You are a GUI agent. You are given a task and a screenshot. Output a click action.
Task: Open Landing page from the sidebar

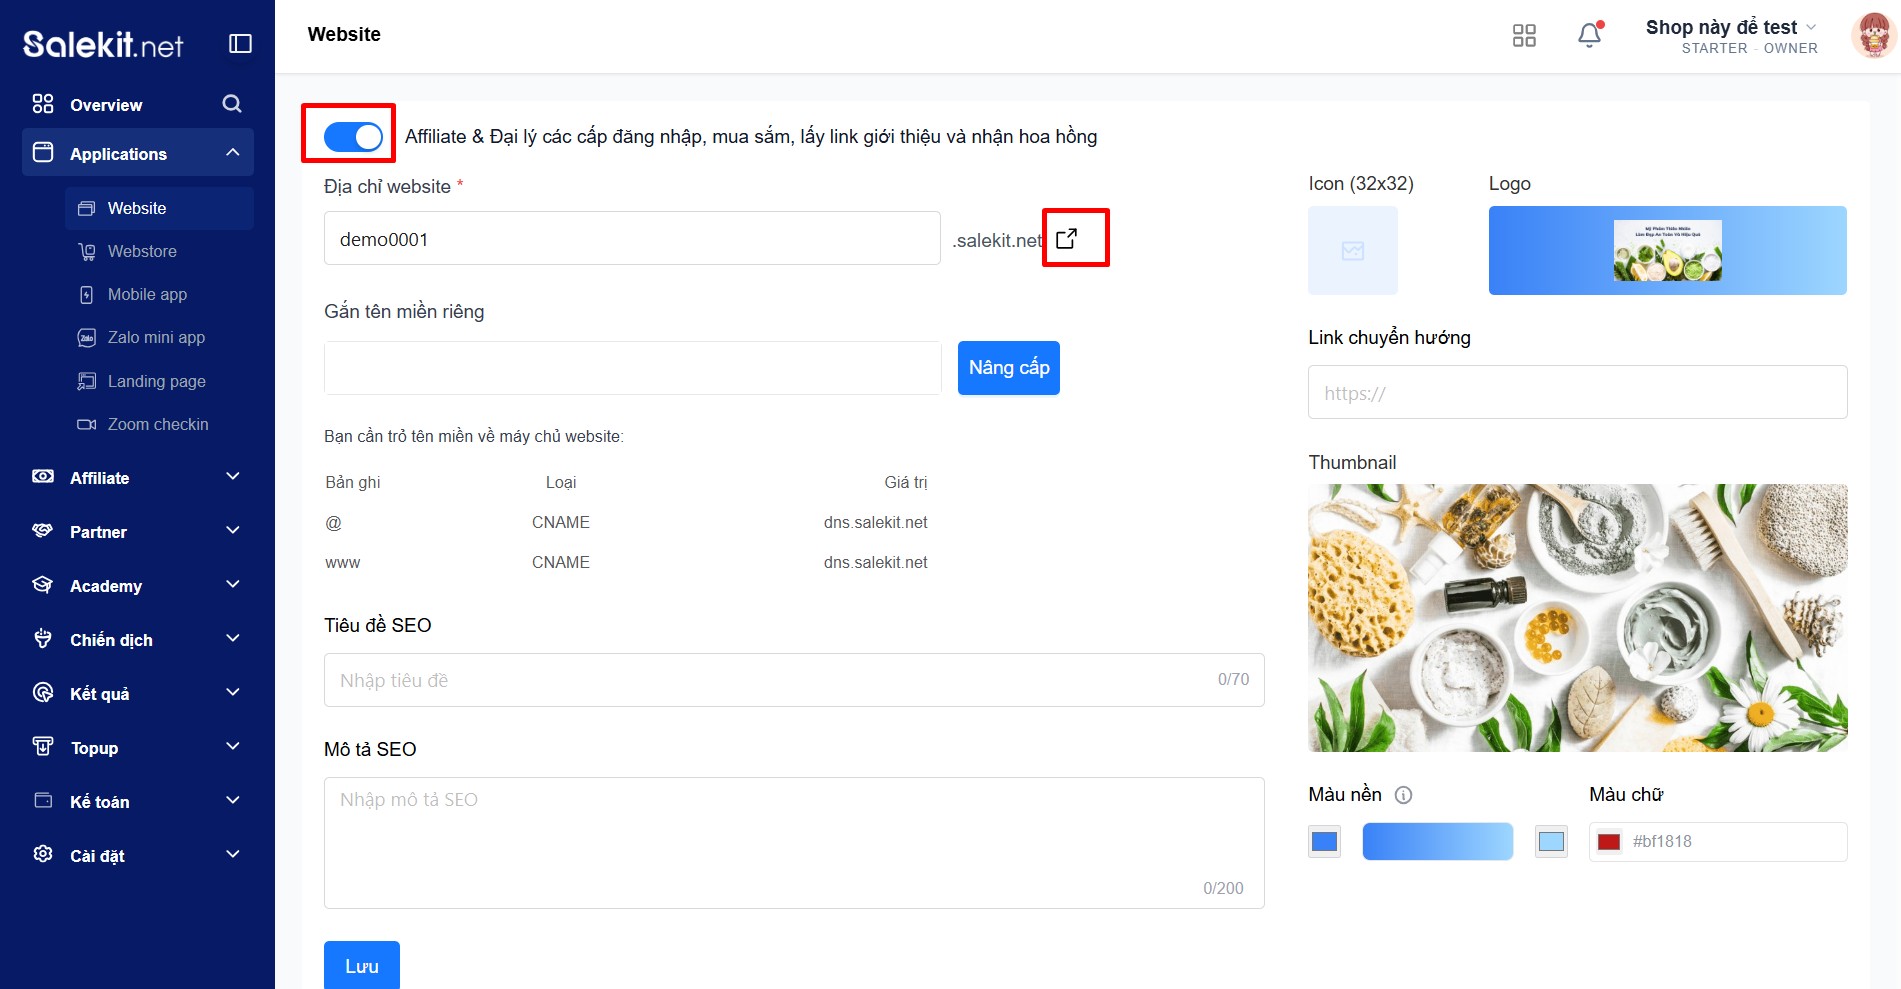(x=156, y=381)
